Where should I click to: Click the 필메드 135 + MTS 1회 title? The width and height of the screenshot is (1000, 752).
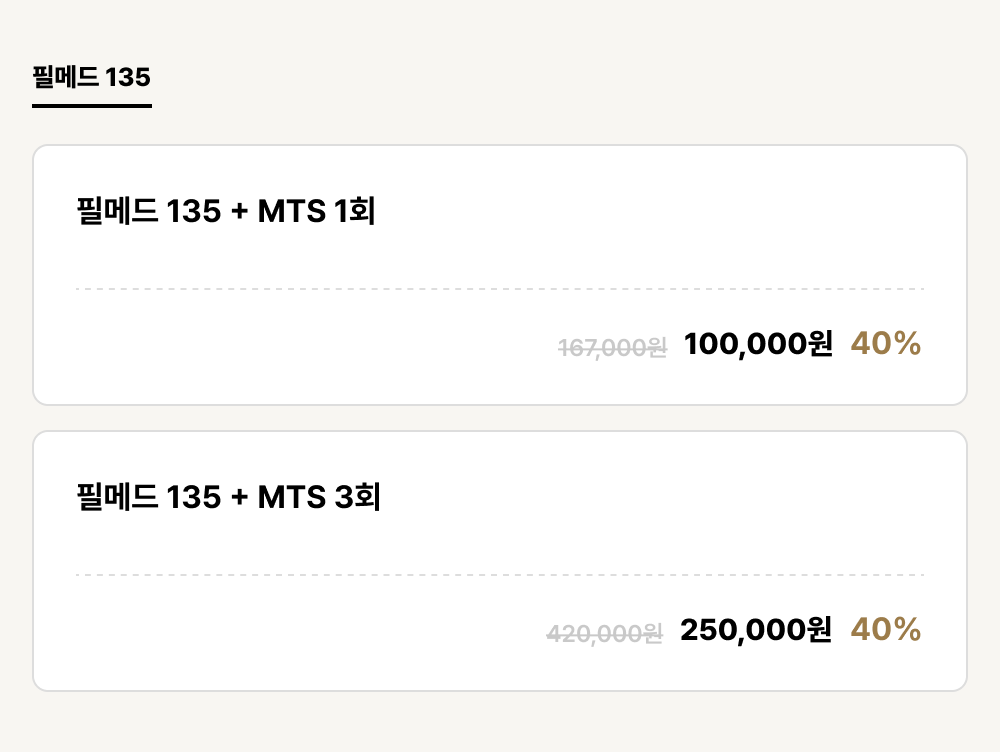(x=226, y=210)
